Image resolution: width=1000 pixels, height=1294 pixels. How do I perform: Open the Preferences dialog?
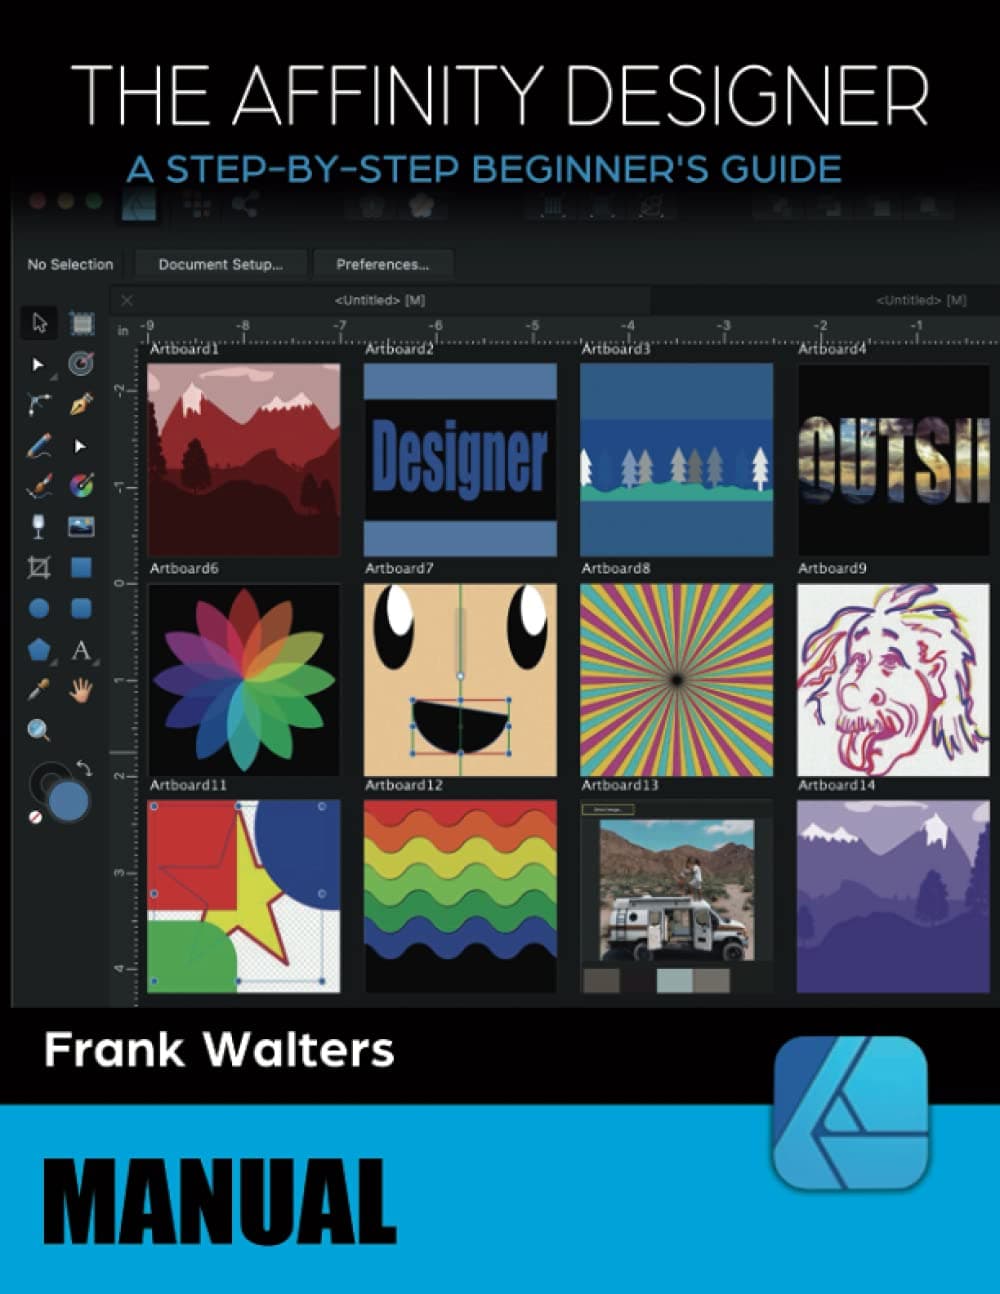pyautogui.click(x=381, y=264)
